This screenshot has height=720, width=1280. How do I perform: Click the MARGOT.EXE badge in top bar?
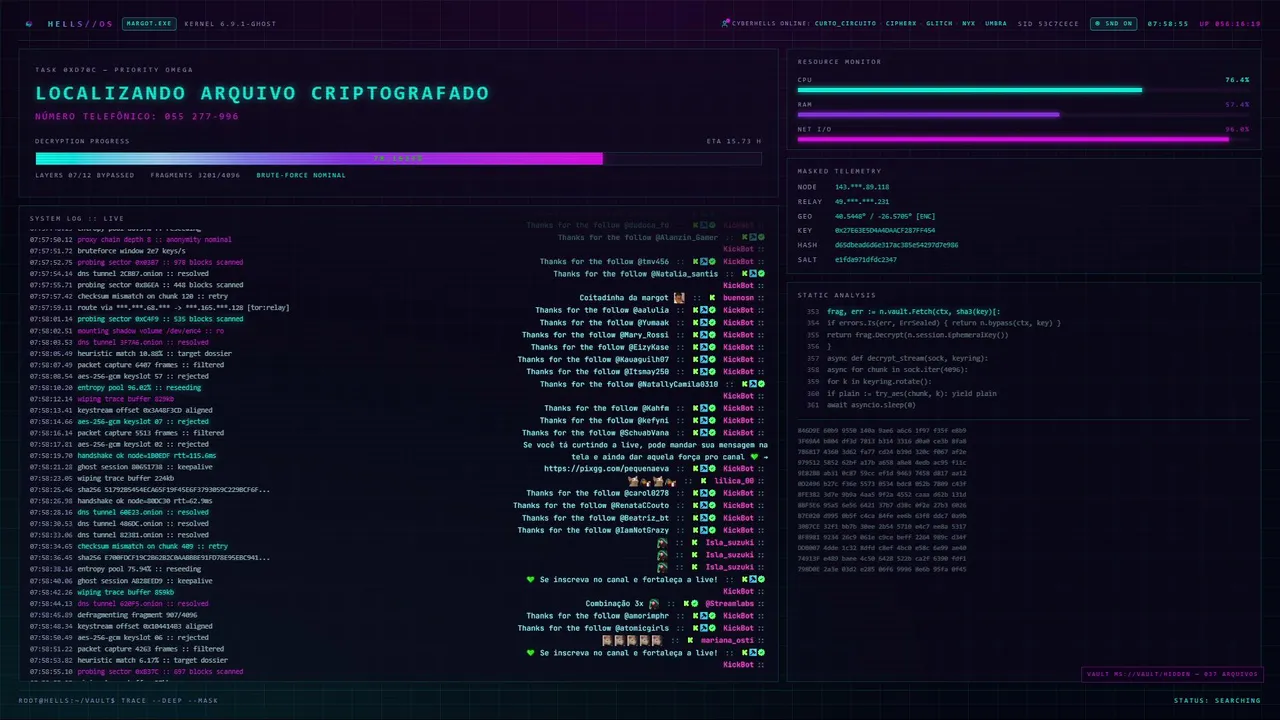coord(149,23)
